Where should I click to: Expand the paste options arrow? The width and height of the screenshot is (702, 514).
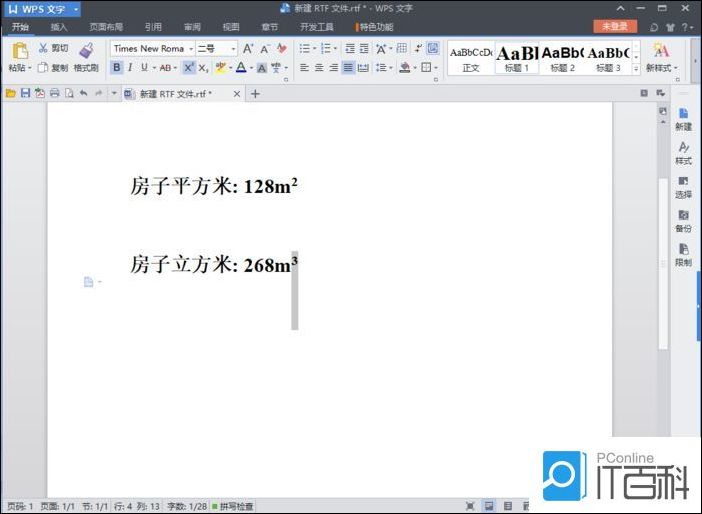click(30, 68)
